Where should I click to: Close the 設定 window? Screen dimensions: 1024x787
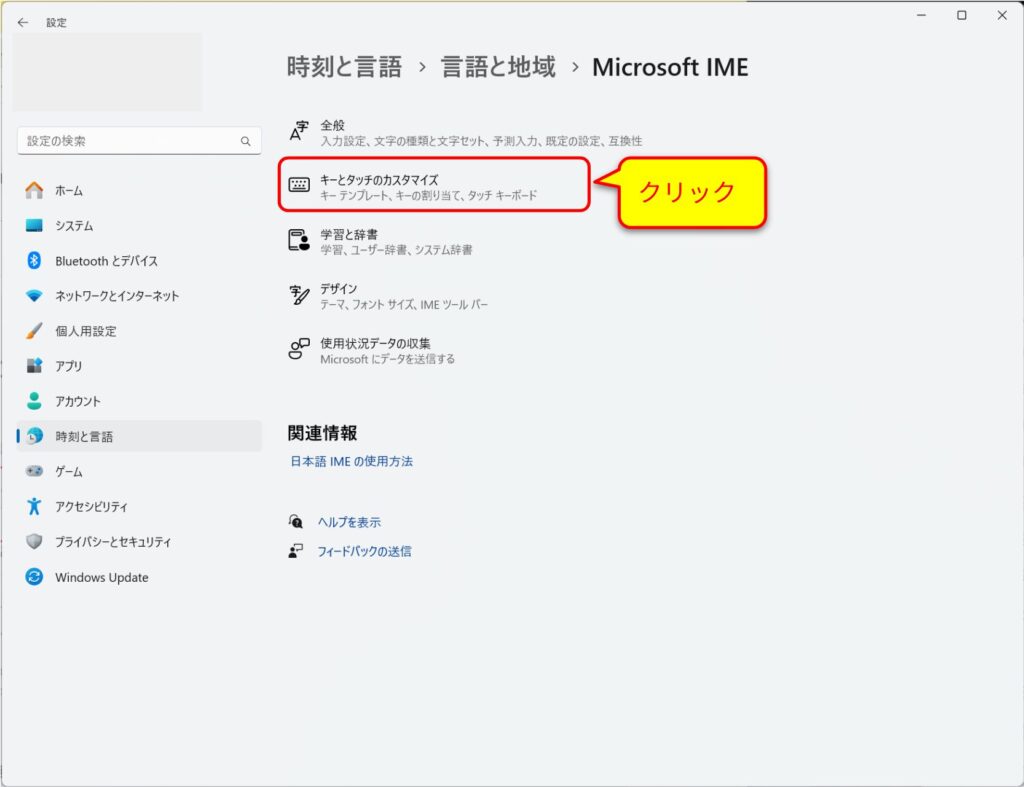pos(1002,15)
